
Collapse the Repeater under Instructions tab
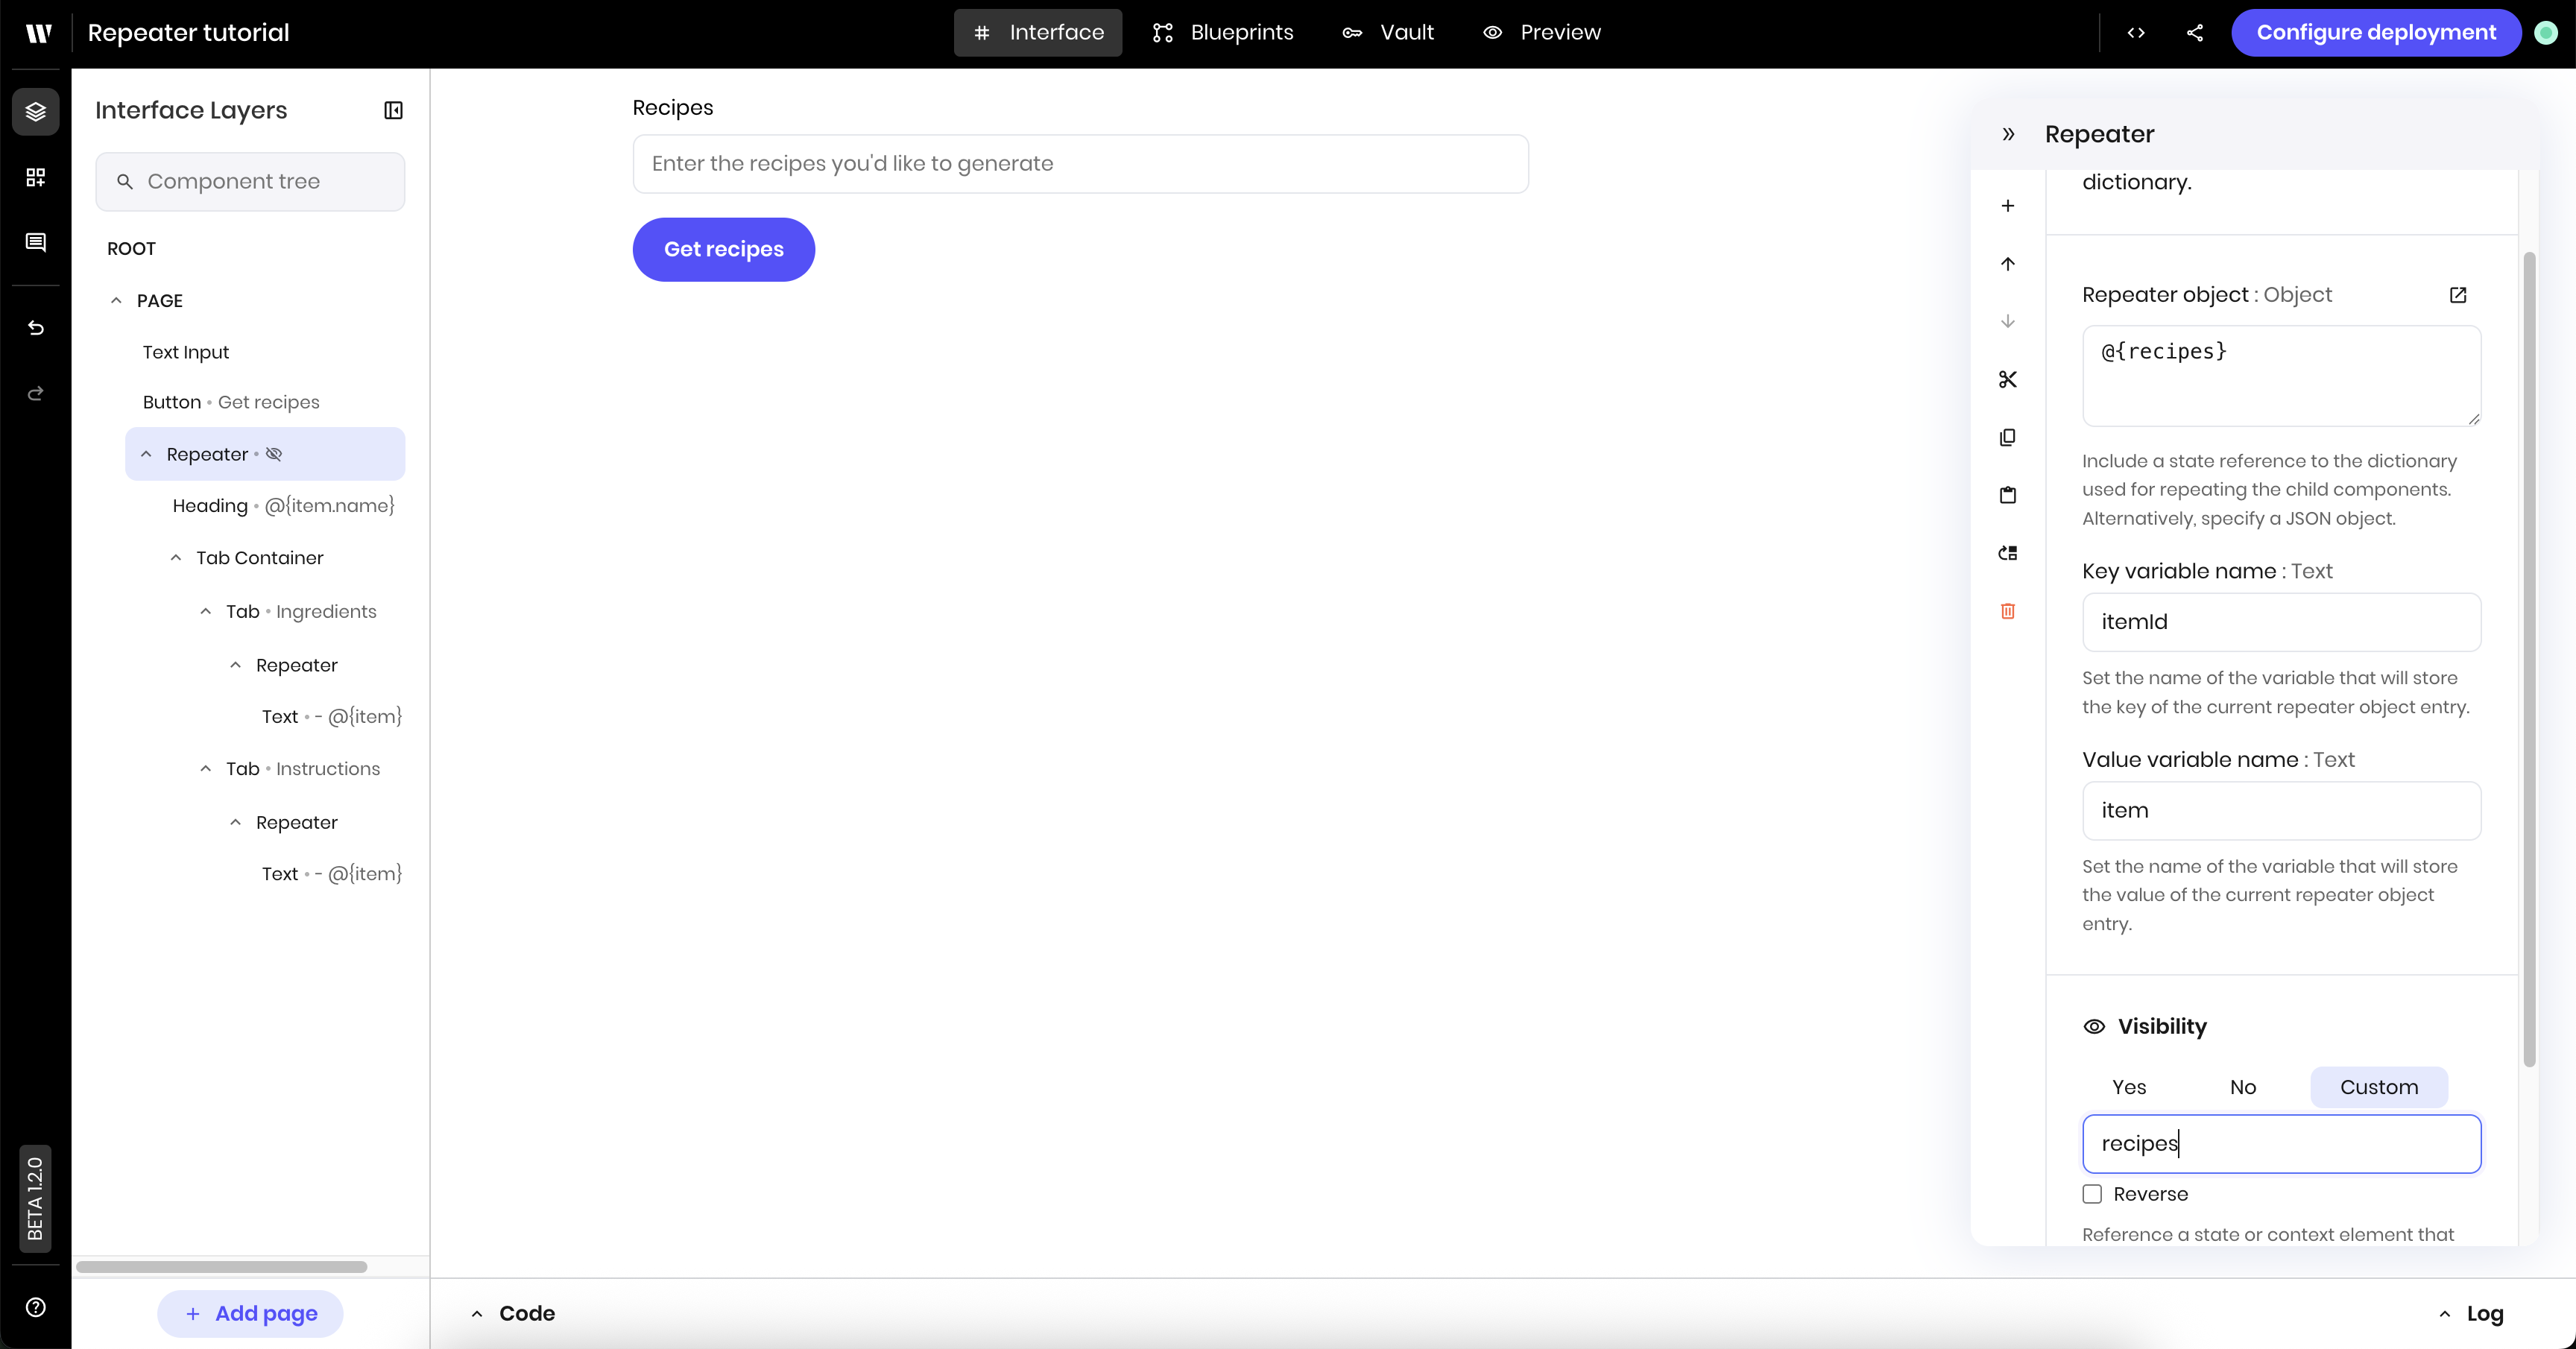click(236, 822)
